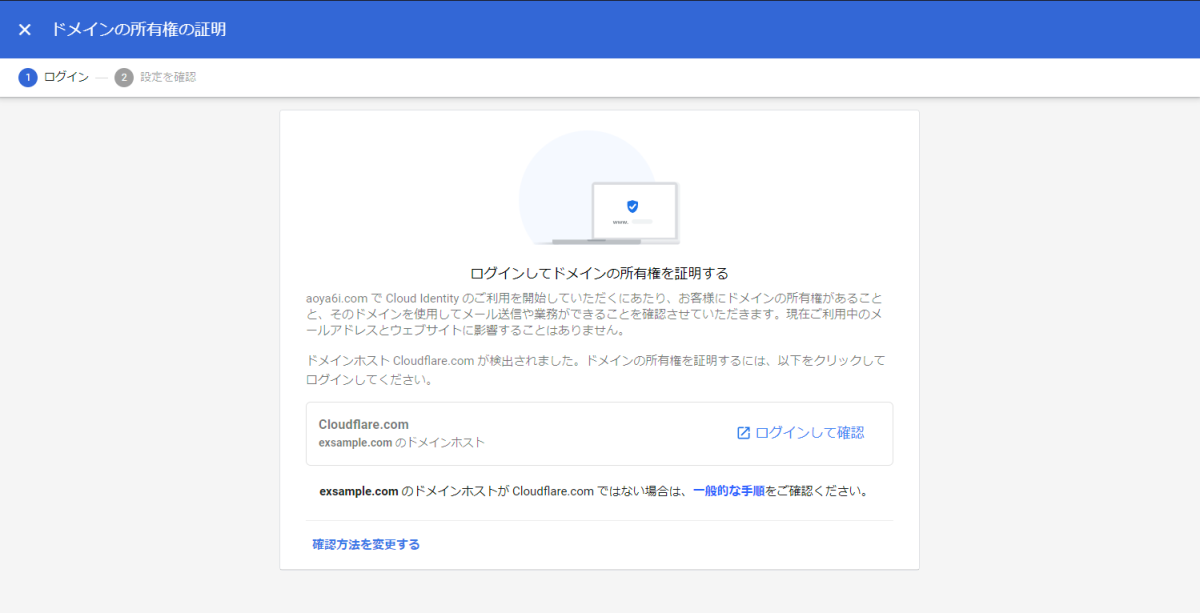
Task: Click 確認方法を変更する link
Action: (x=366, y=545)
